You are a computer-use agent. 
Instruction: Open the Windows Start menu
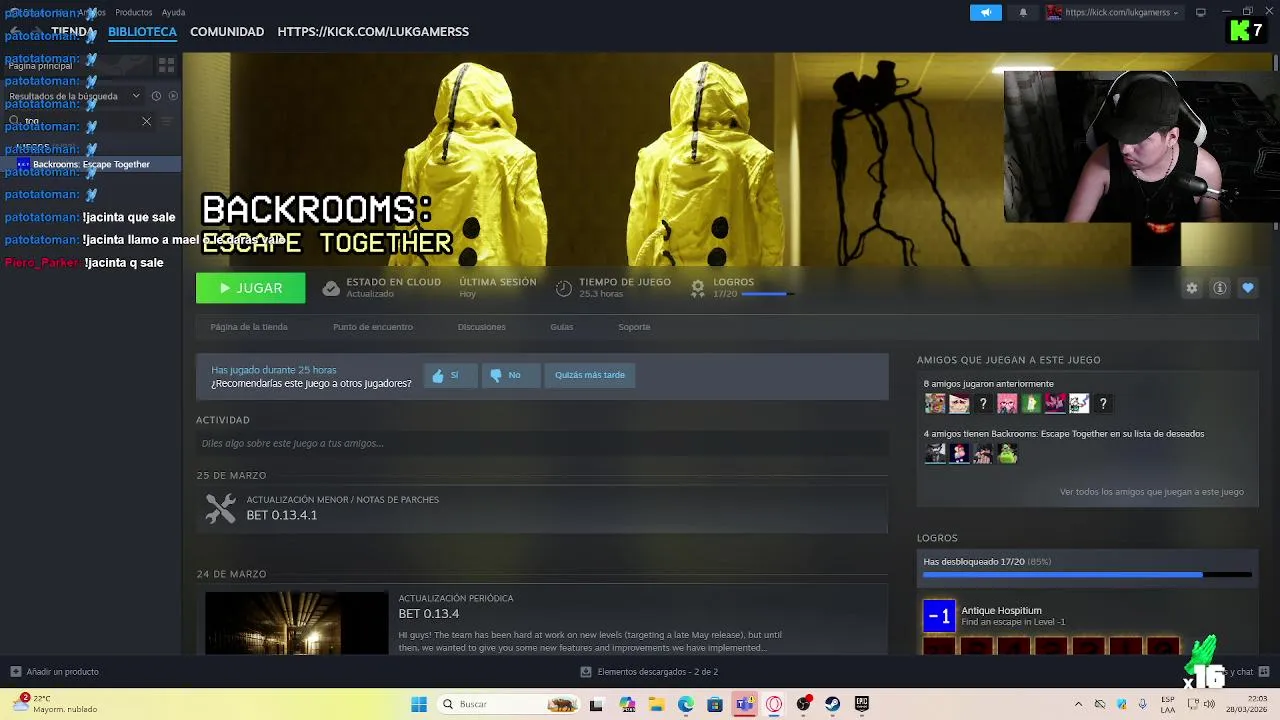tap(419, 704)
